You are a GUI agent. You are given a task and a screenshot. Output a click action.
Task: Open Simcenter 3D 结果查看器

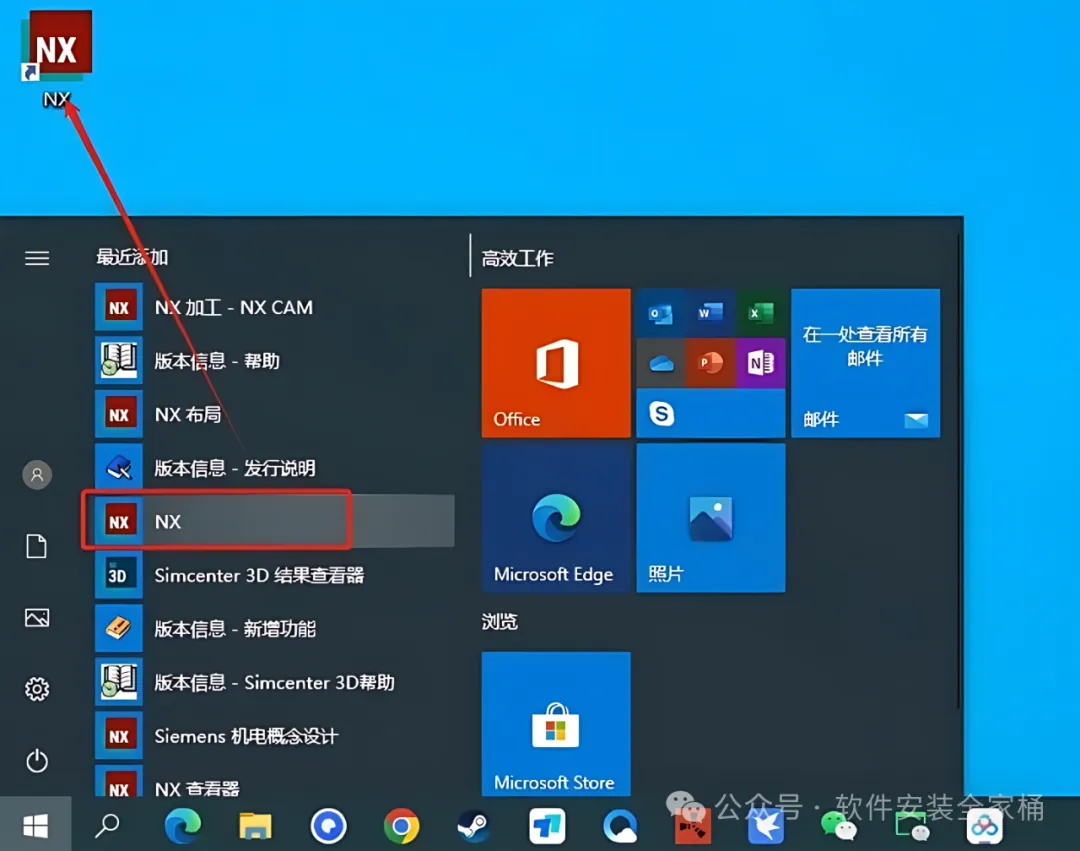(274, 575)
